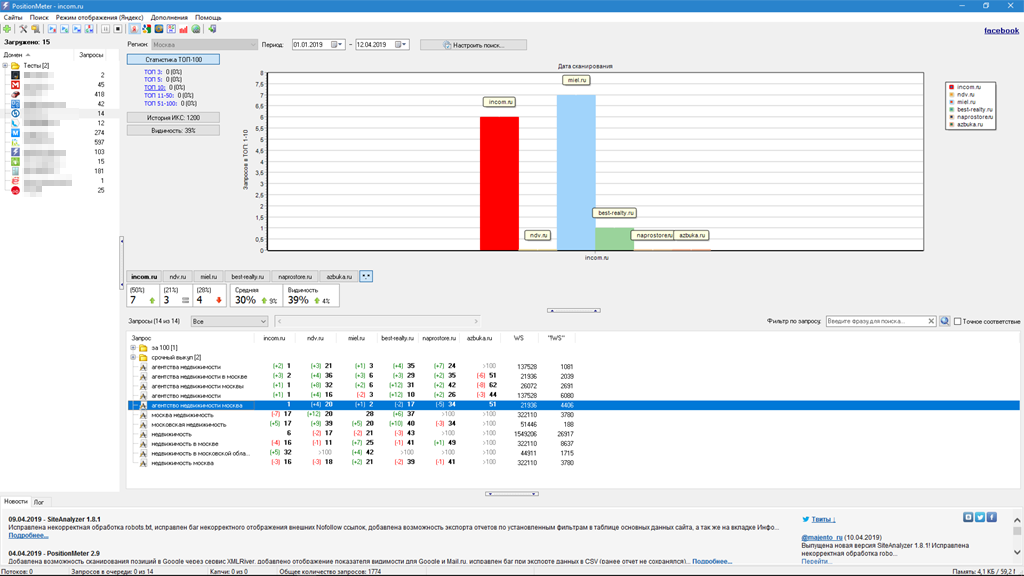
Task: Open the start date 01.01.2019 picker
Action: point(338,45)
